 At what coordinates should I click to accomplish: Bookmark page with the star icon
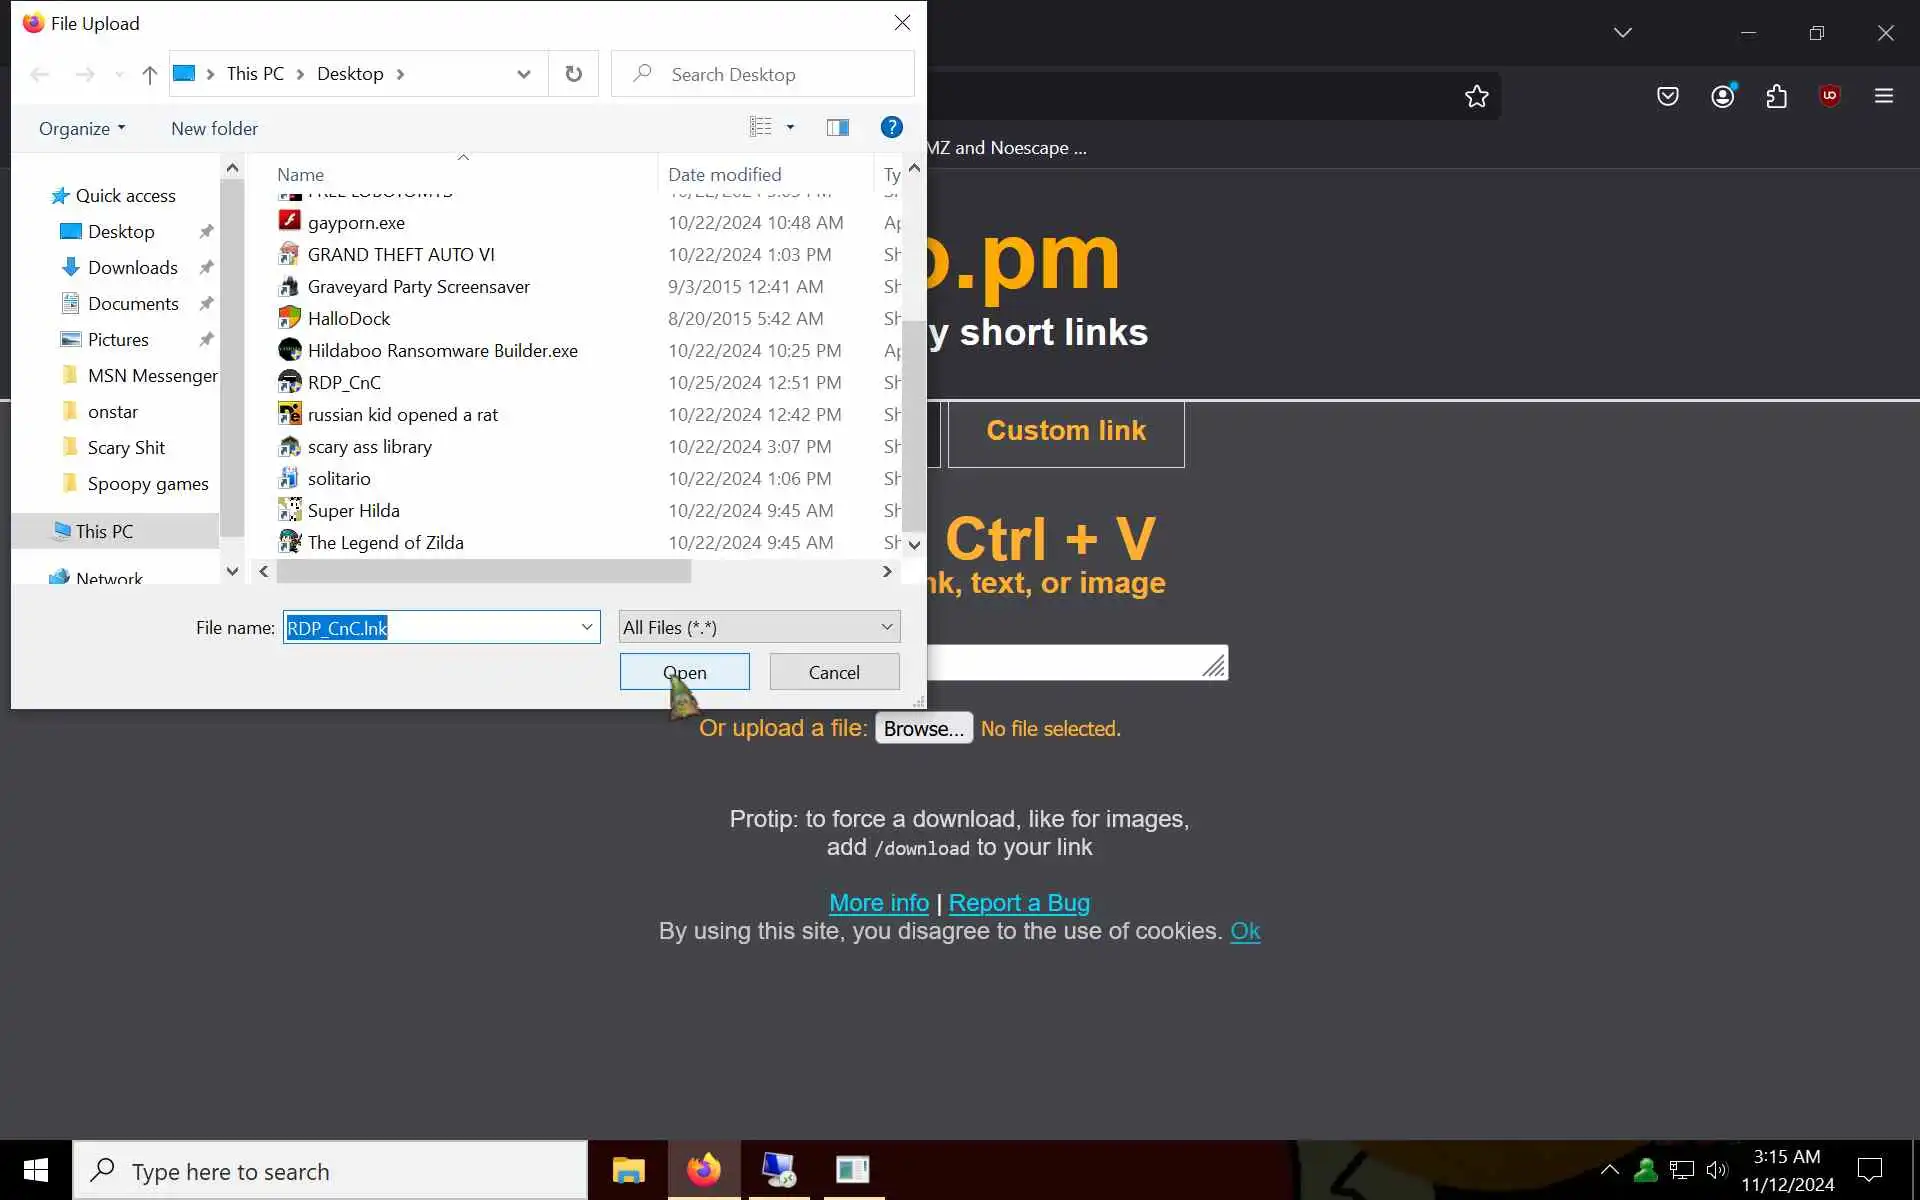point(1476,96)
